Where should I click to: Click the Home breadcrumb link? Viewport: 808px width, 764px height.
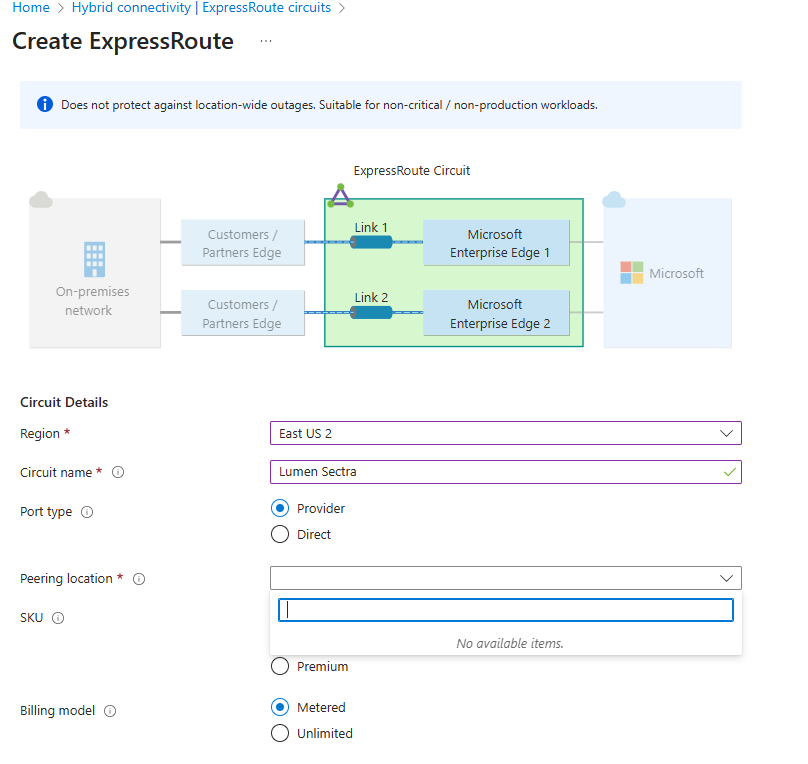pos(31,8)
